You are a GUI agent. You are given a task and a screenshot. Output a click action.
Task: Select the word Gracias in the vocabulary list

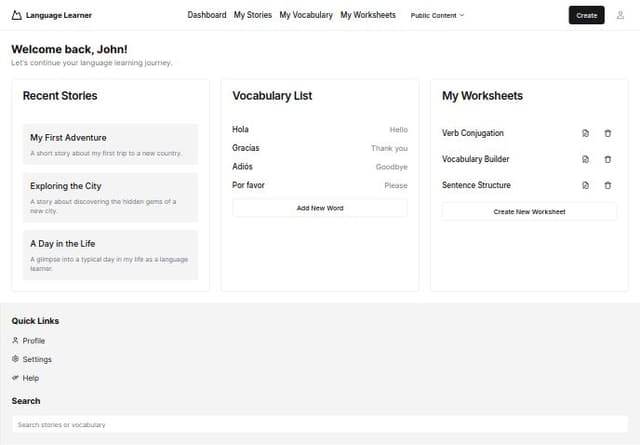[246, 148]
